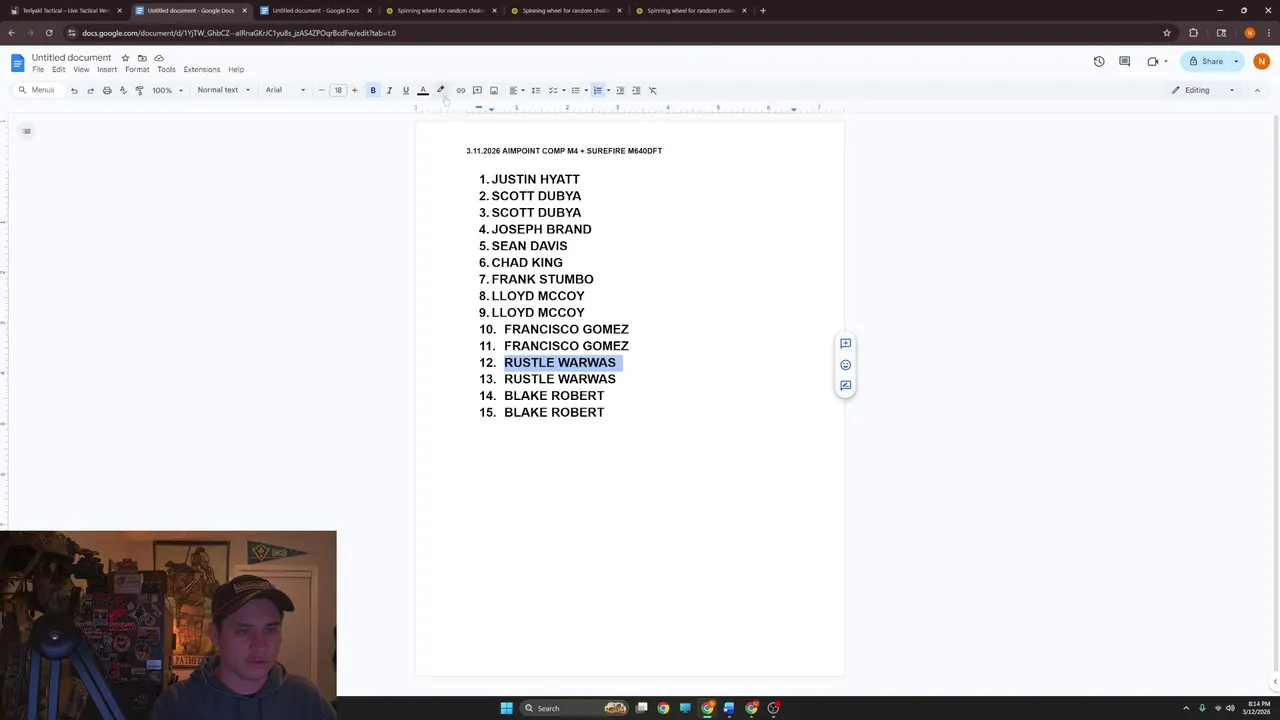This screenshot has height=720, width=1280.
Task: Open the Extensions menu
Action: (202, 69)
